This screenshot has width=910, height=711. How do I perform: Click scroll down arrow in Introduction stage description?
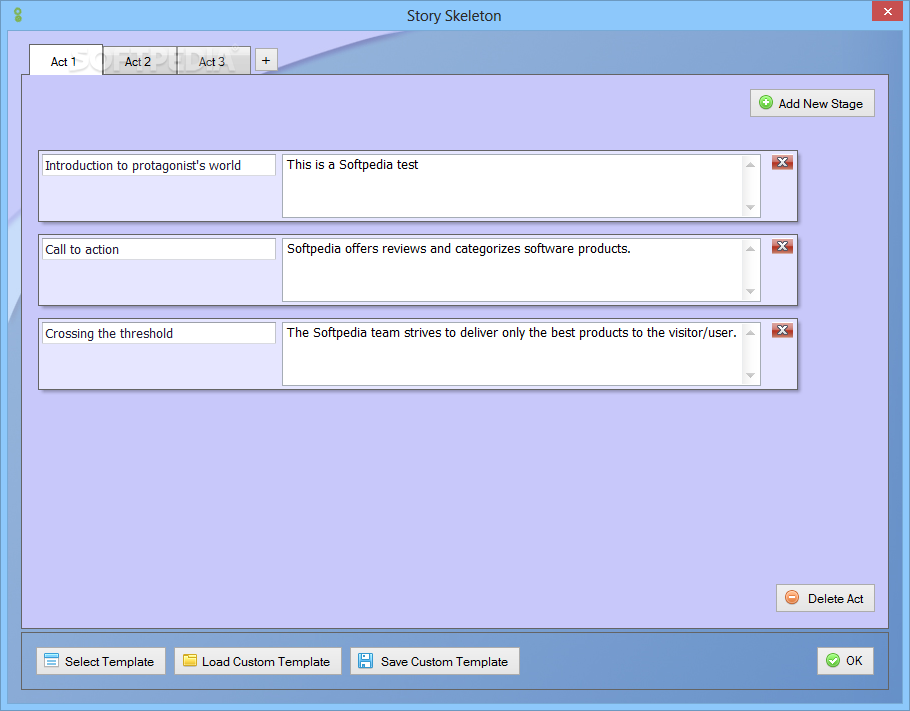[750, 207]
